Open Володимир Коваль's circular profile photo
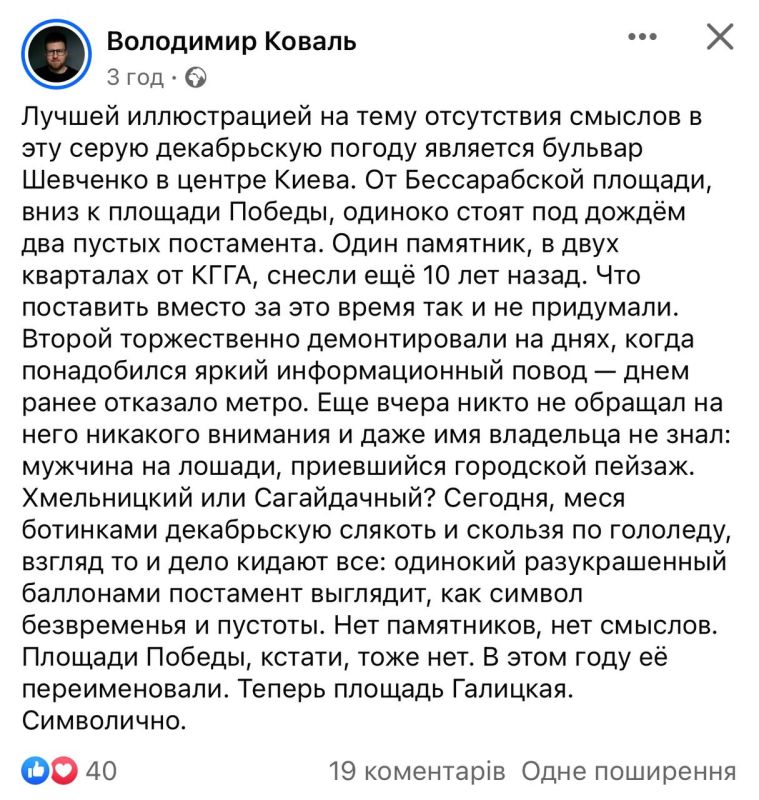The height and width of the screenshot is (800, 759). pyautogui.click(x=53, y=53)
